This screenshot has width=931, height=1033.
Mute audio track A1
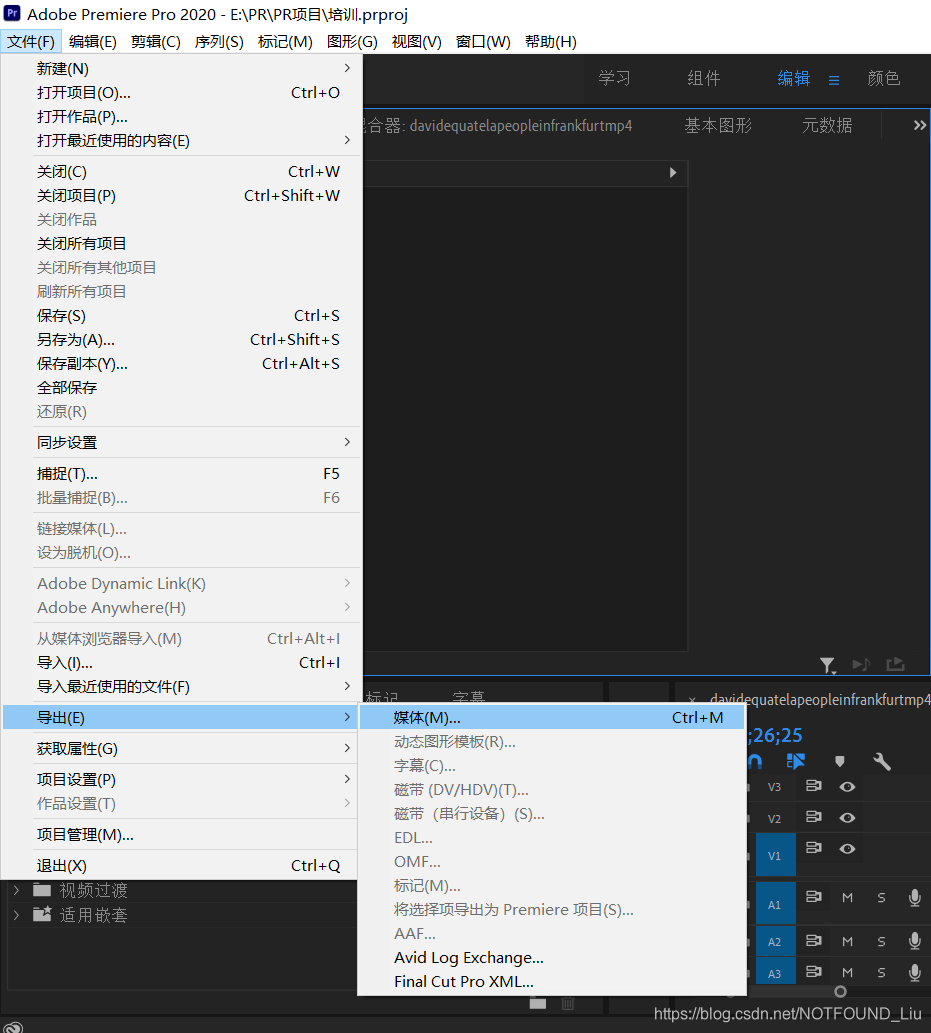coord(847,898)
